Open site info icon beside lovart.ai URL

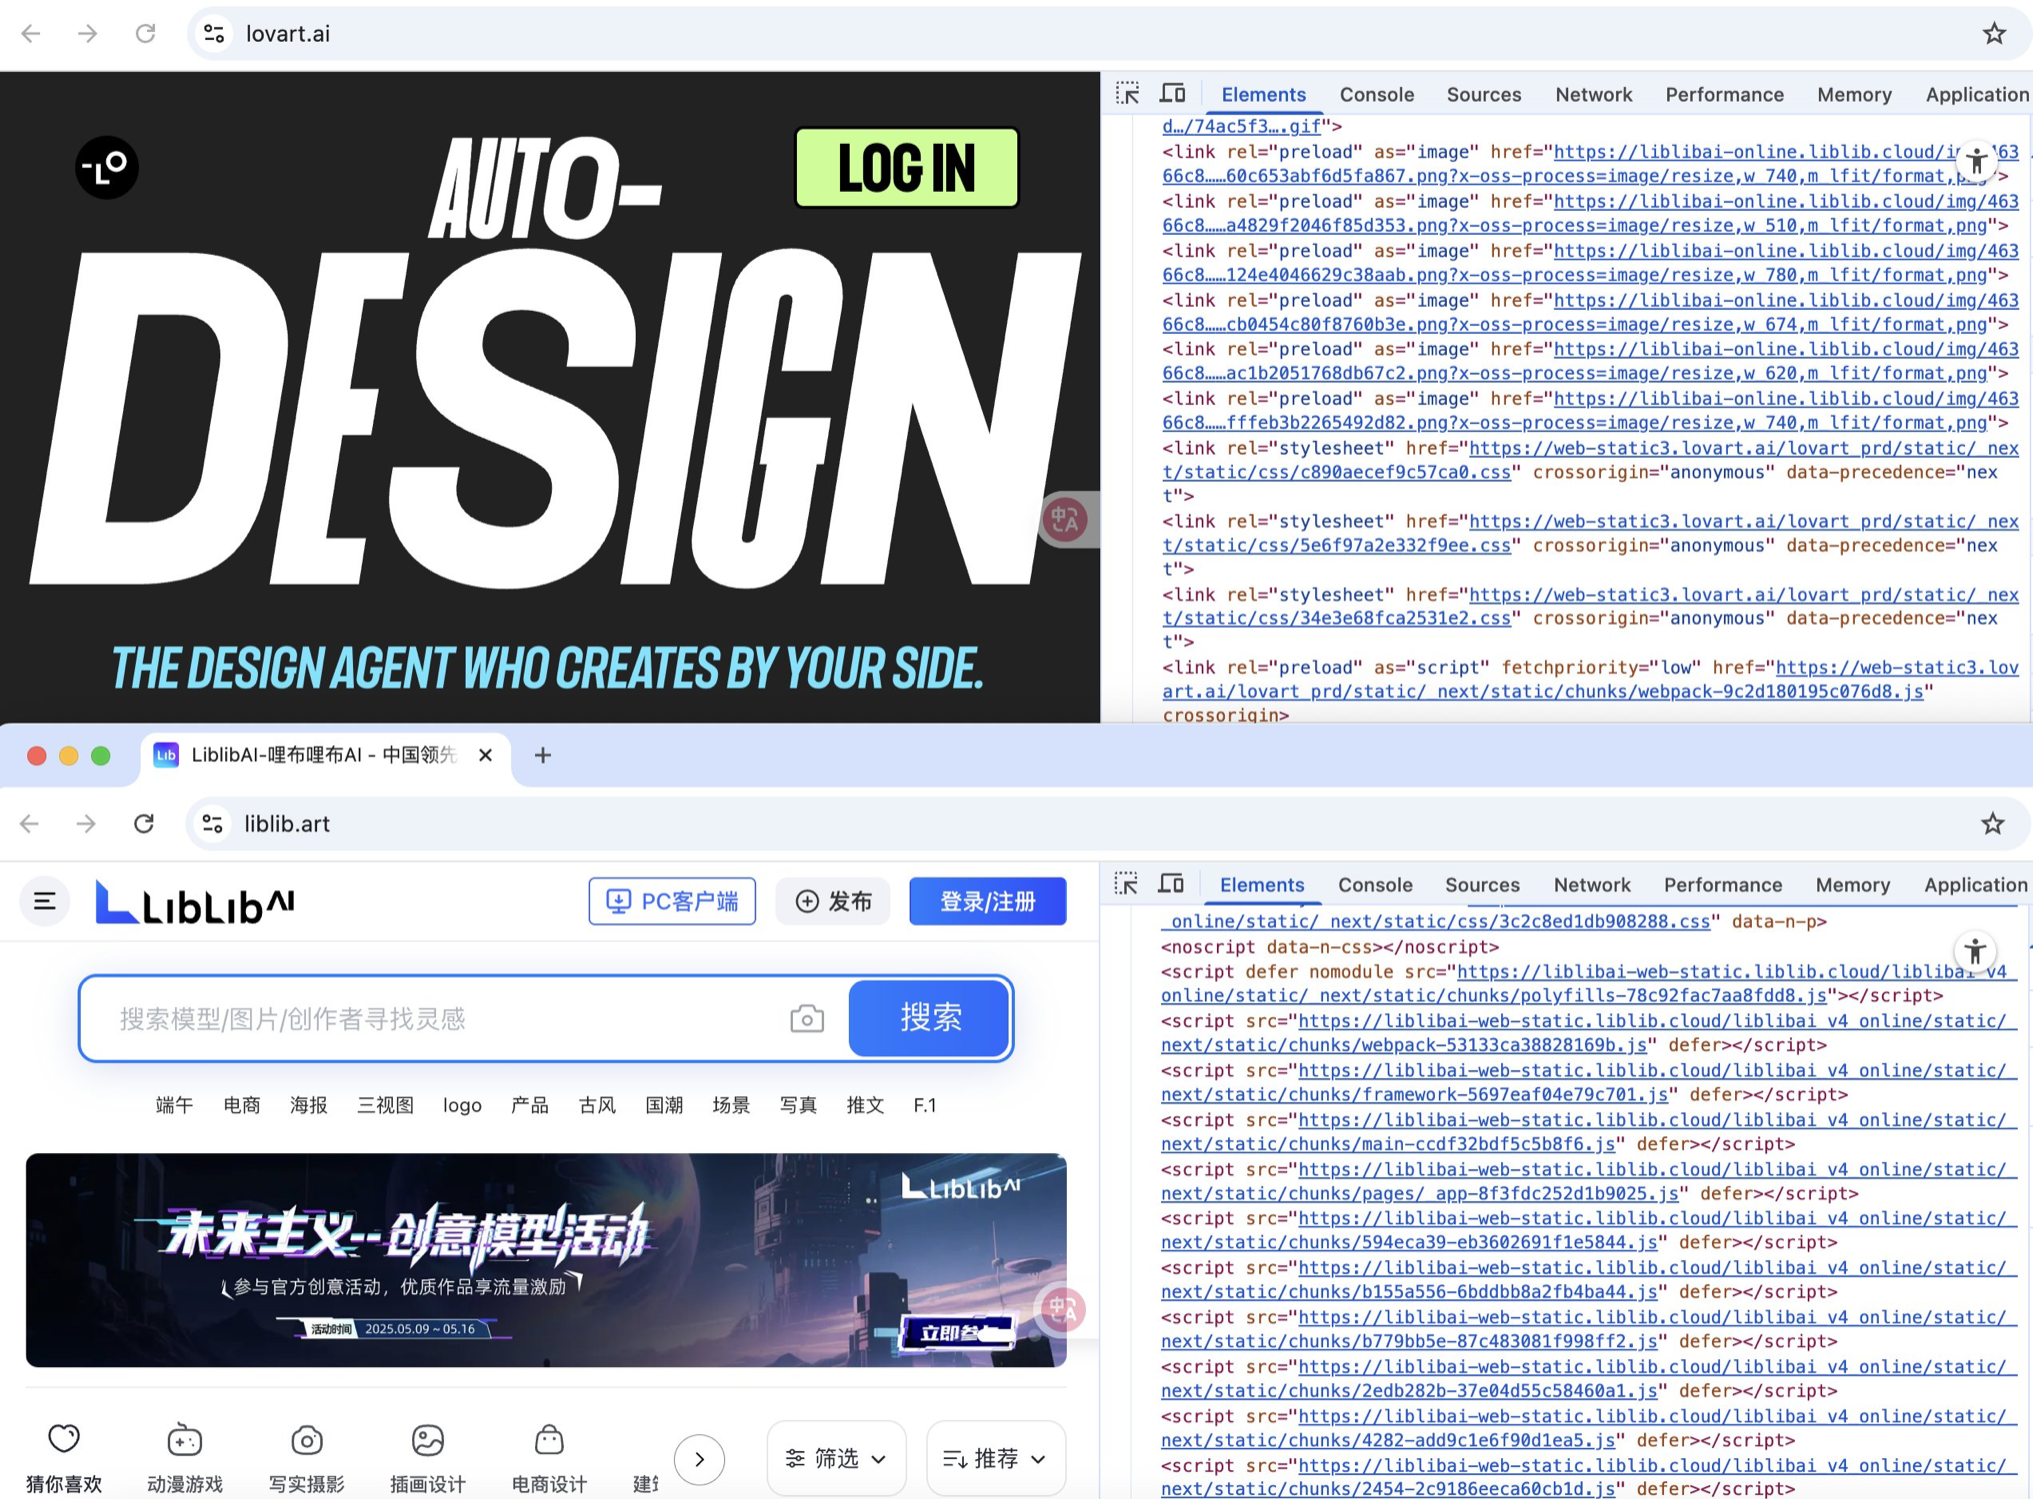point(214,34)
